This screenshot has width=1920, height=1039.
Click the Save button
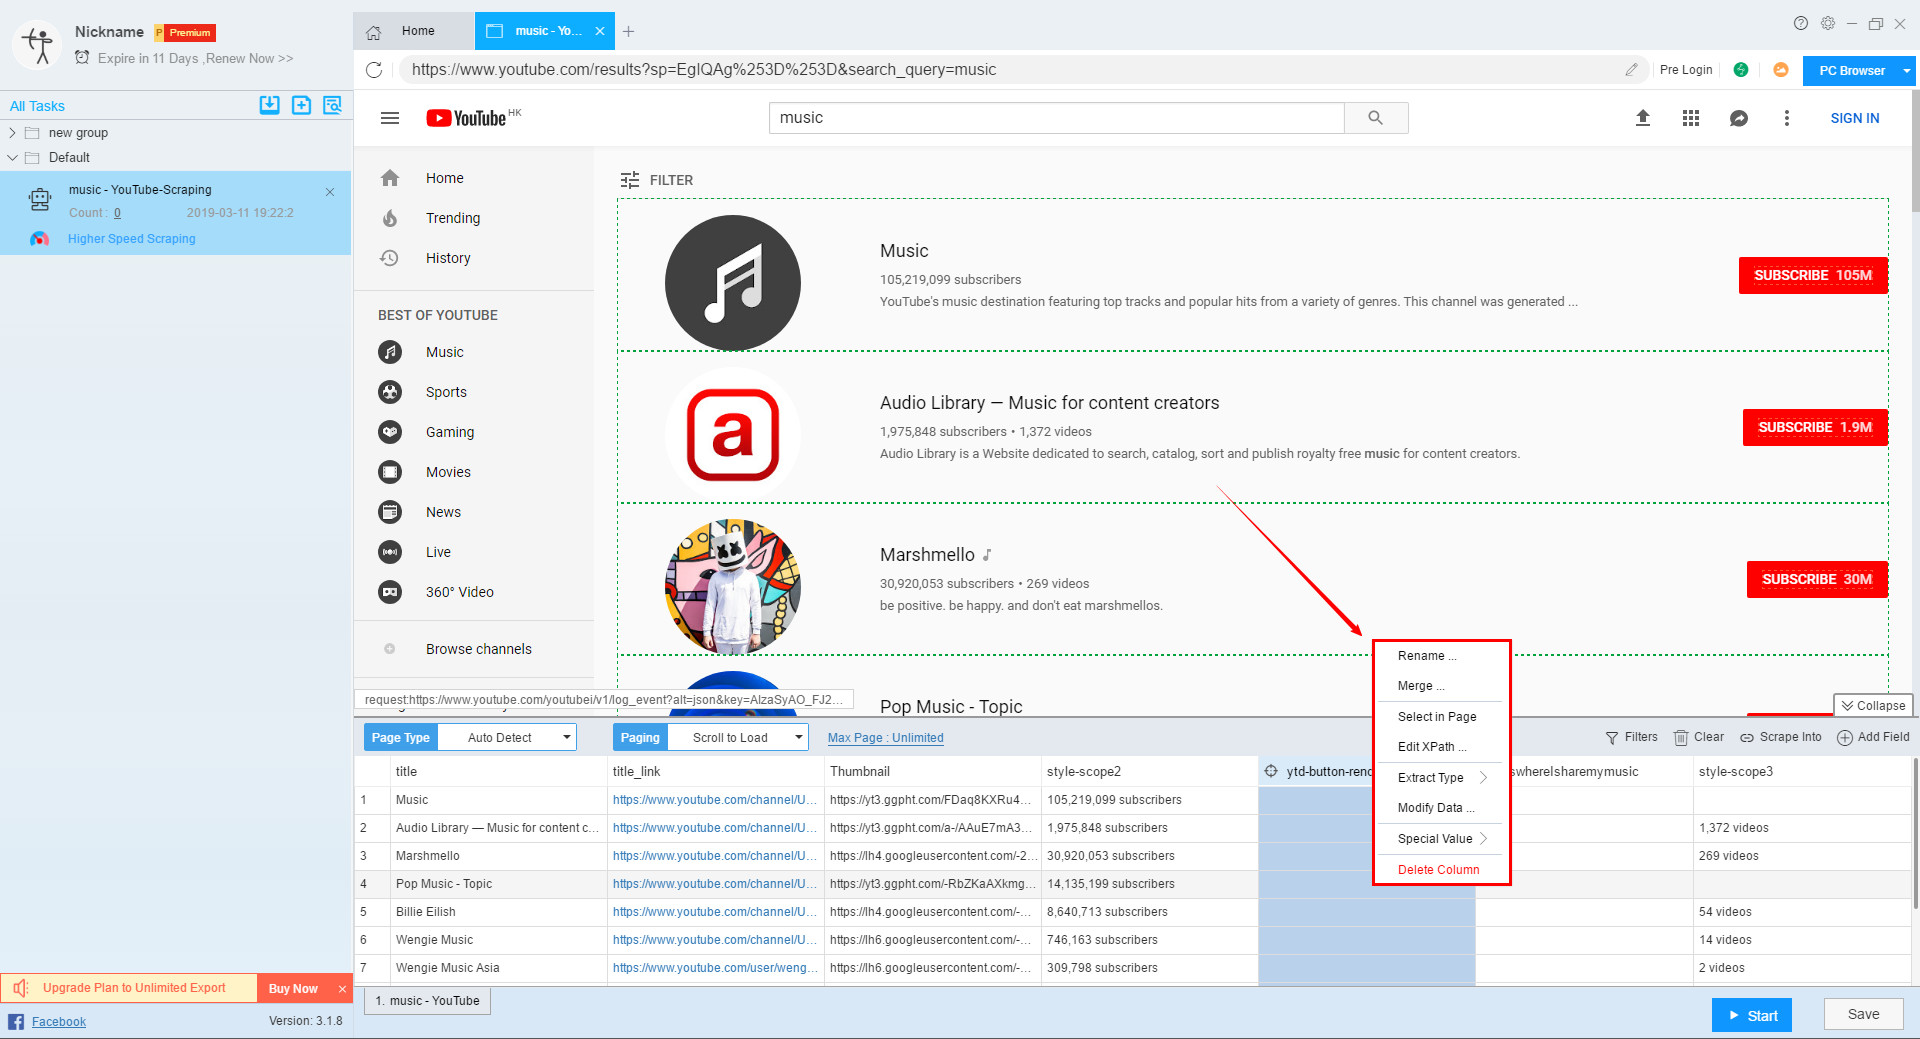[x=1863, y=1014]
